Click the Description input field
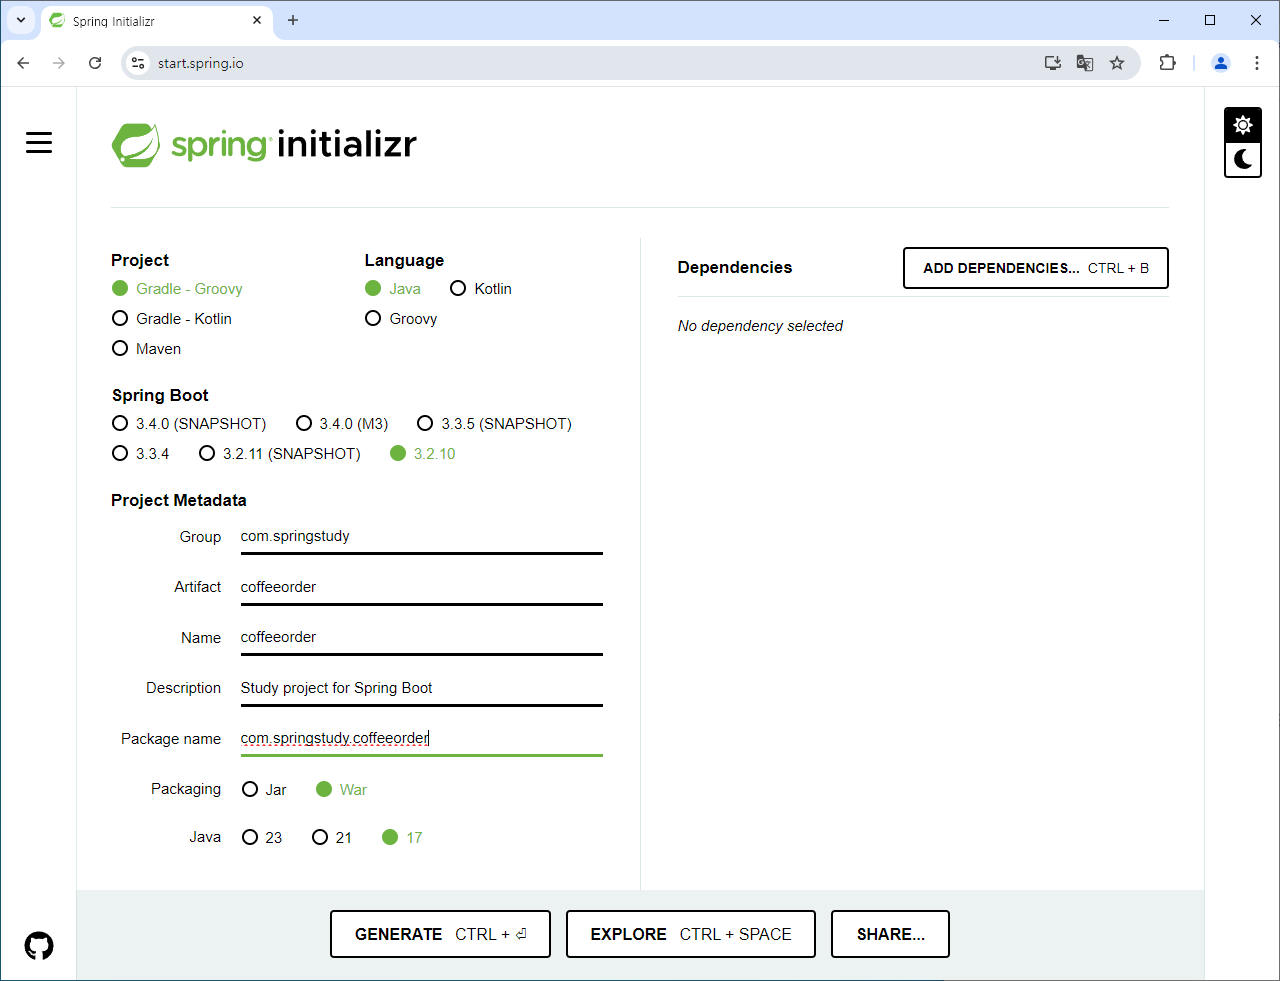1280x981 pixels. click(x=421, y=688)
